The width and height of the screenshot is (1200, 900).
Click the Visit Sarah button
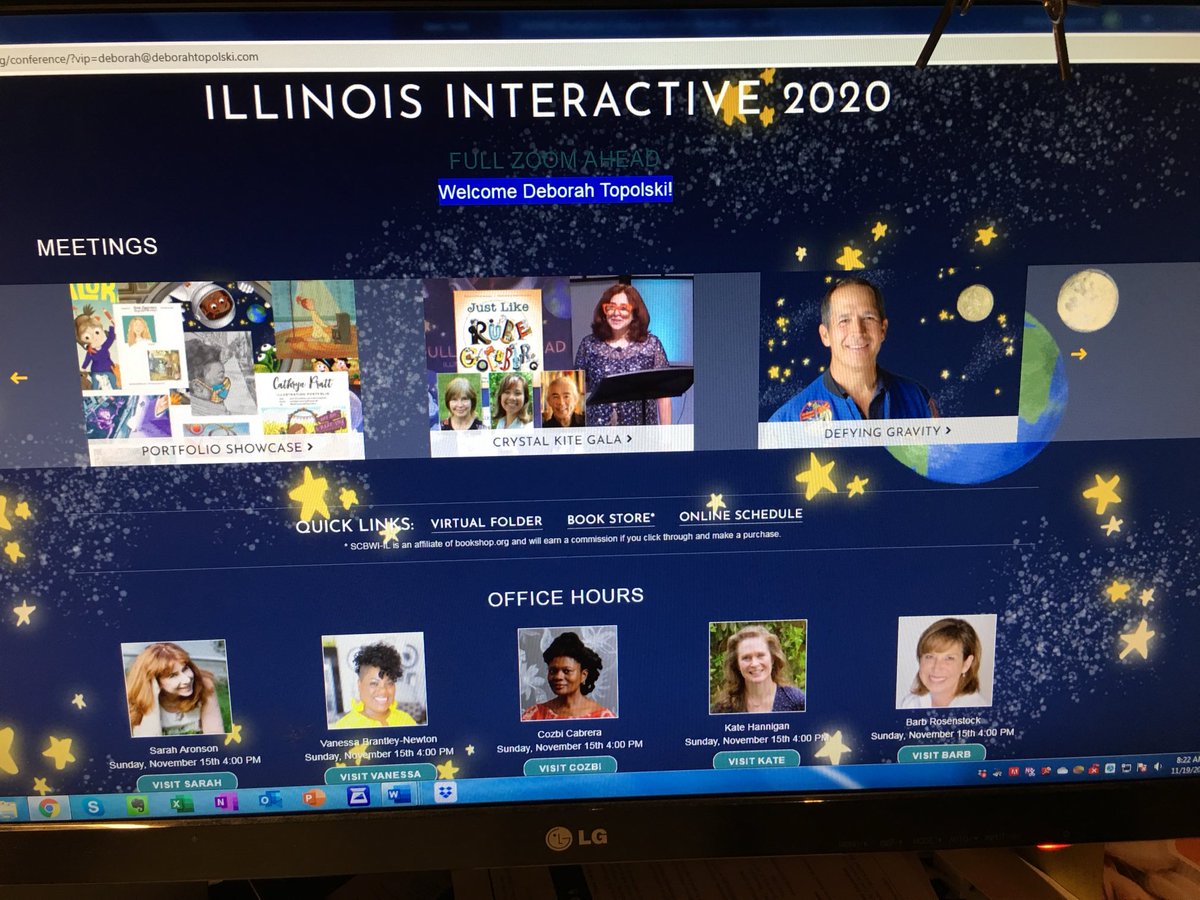(x=187, y=783)
